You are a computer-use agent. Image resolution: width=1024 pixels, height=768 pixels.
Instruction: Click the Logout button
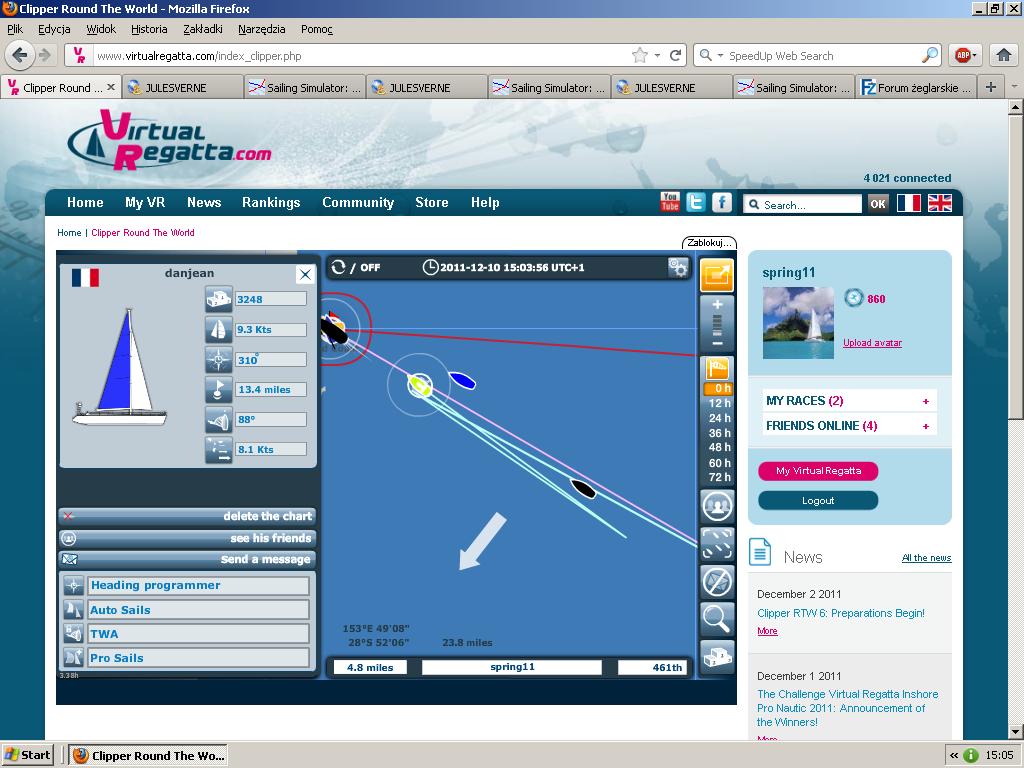818,501
